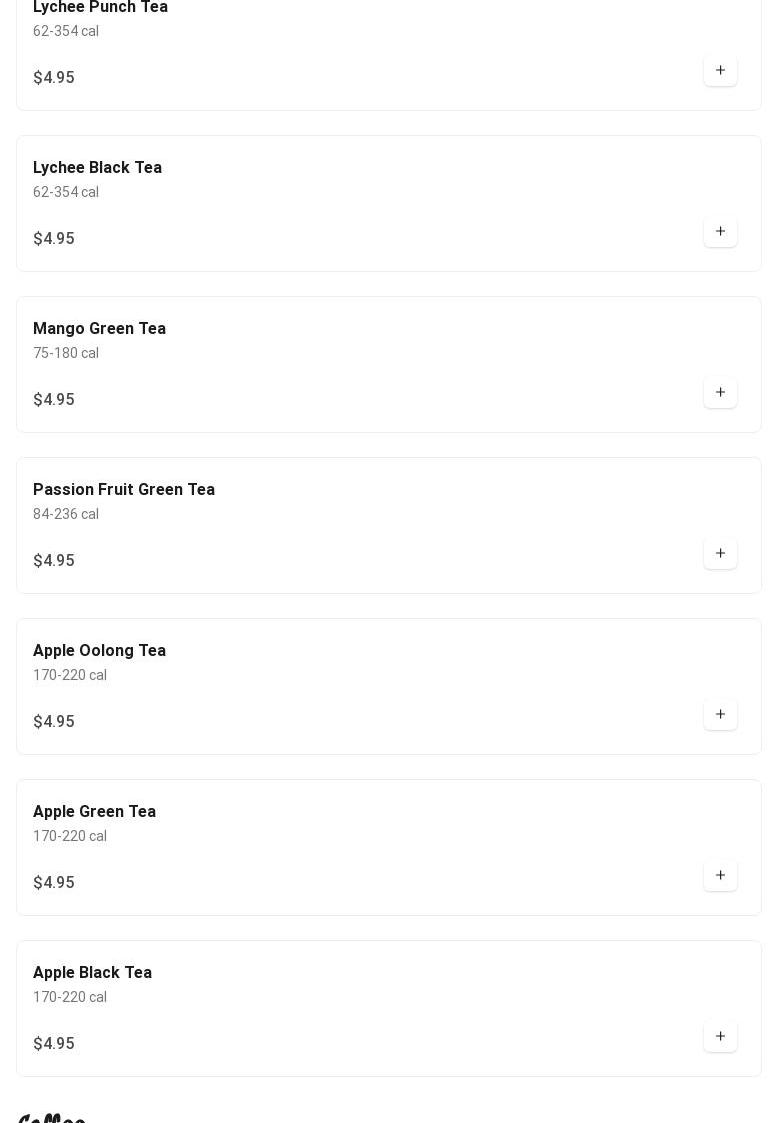
Task: Open Apple Oolong Tea product title
Action: [99, 651]
